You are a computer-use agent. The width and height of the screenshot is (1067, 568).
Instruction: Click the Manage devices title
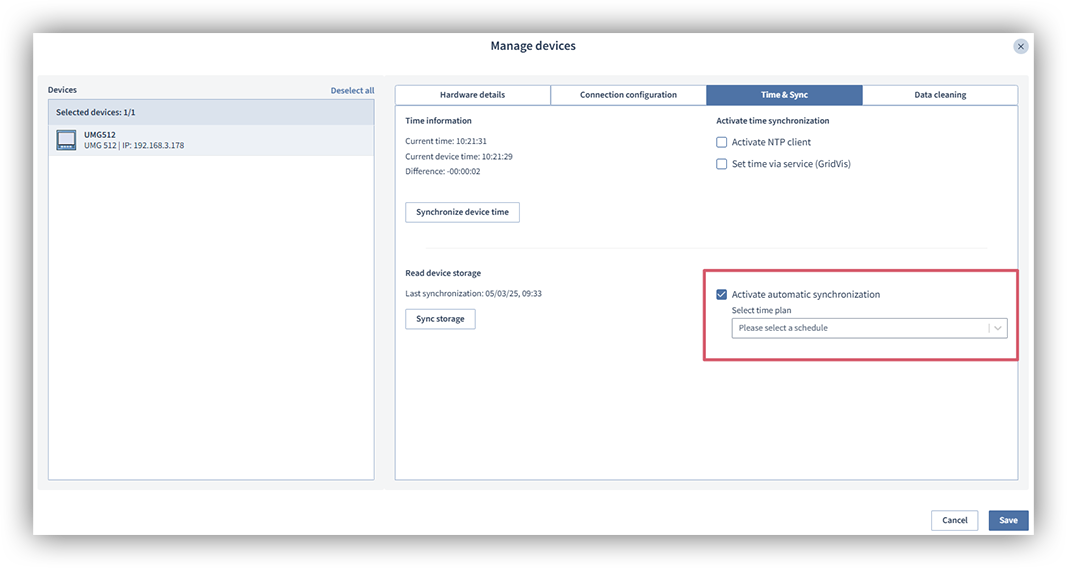(533, 46)
